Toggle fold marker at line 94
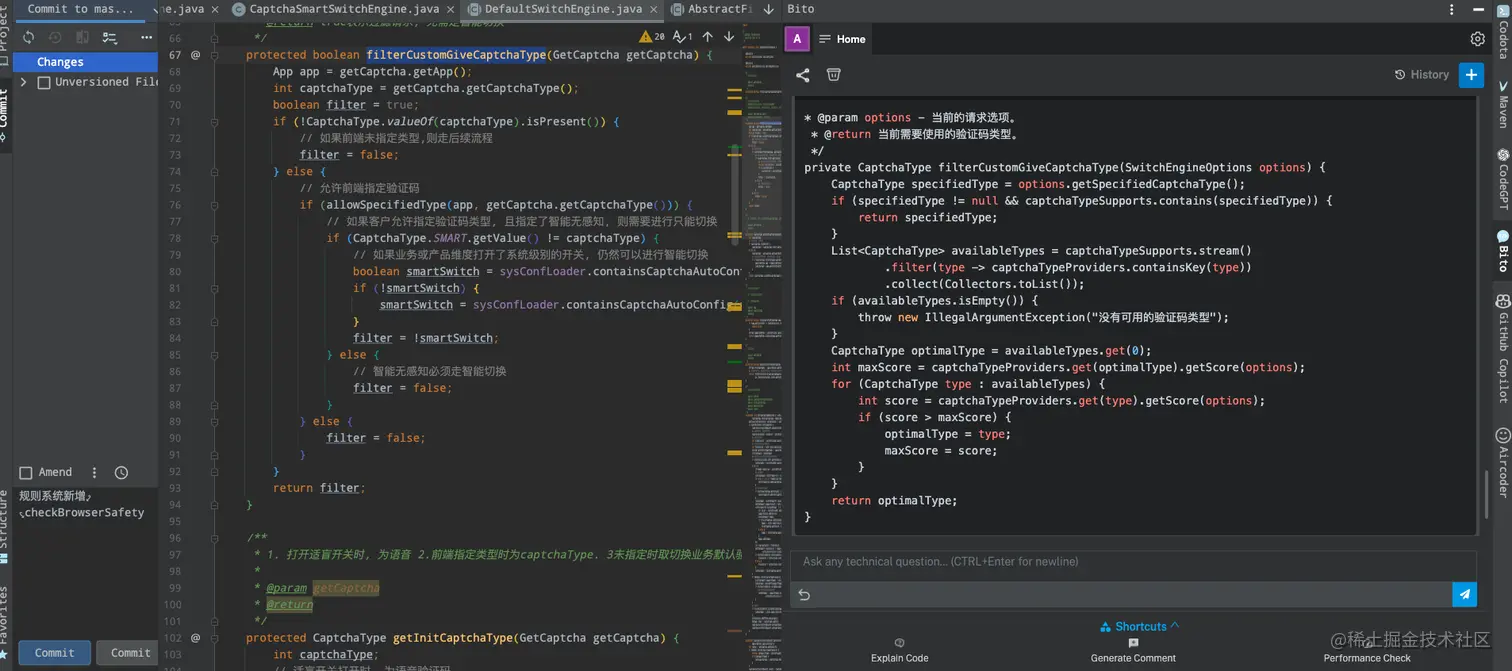Image resolution: width=1512 pixels, height=671 pixels. [215, 505]
